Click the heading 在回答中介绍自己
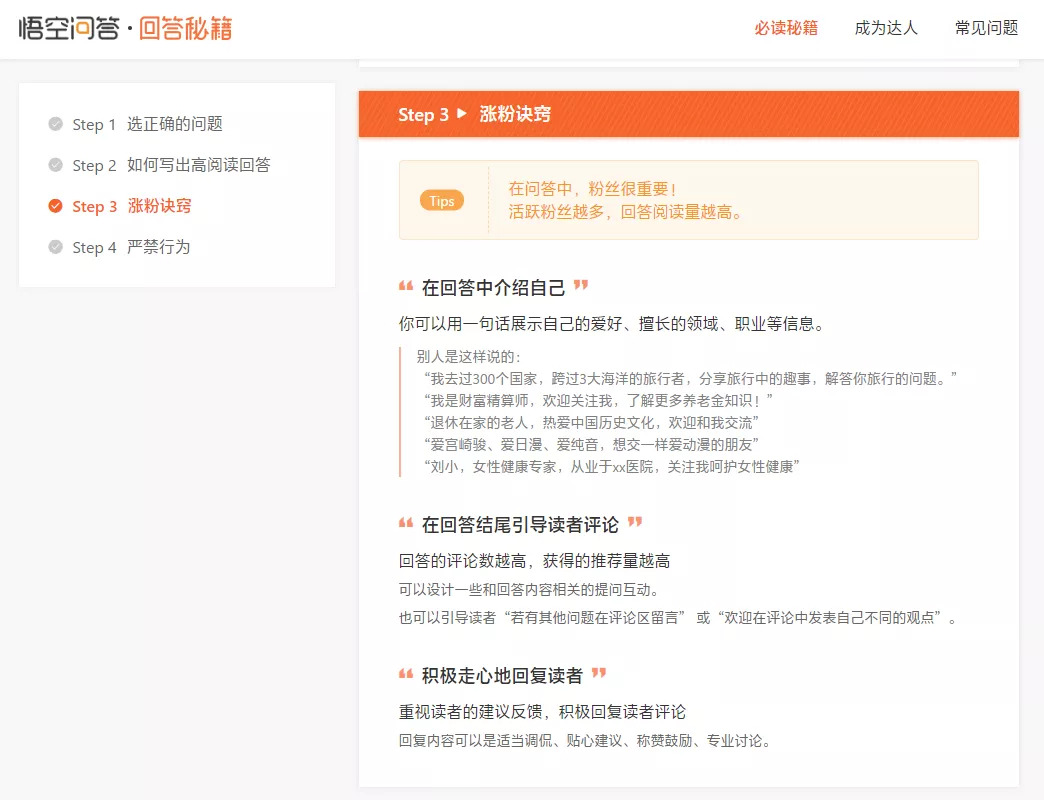The height and width of the screenshot is (800, 1044). click(493, 288)
